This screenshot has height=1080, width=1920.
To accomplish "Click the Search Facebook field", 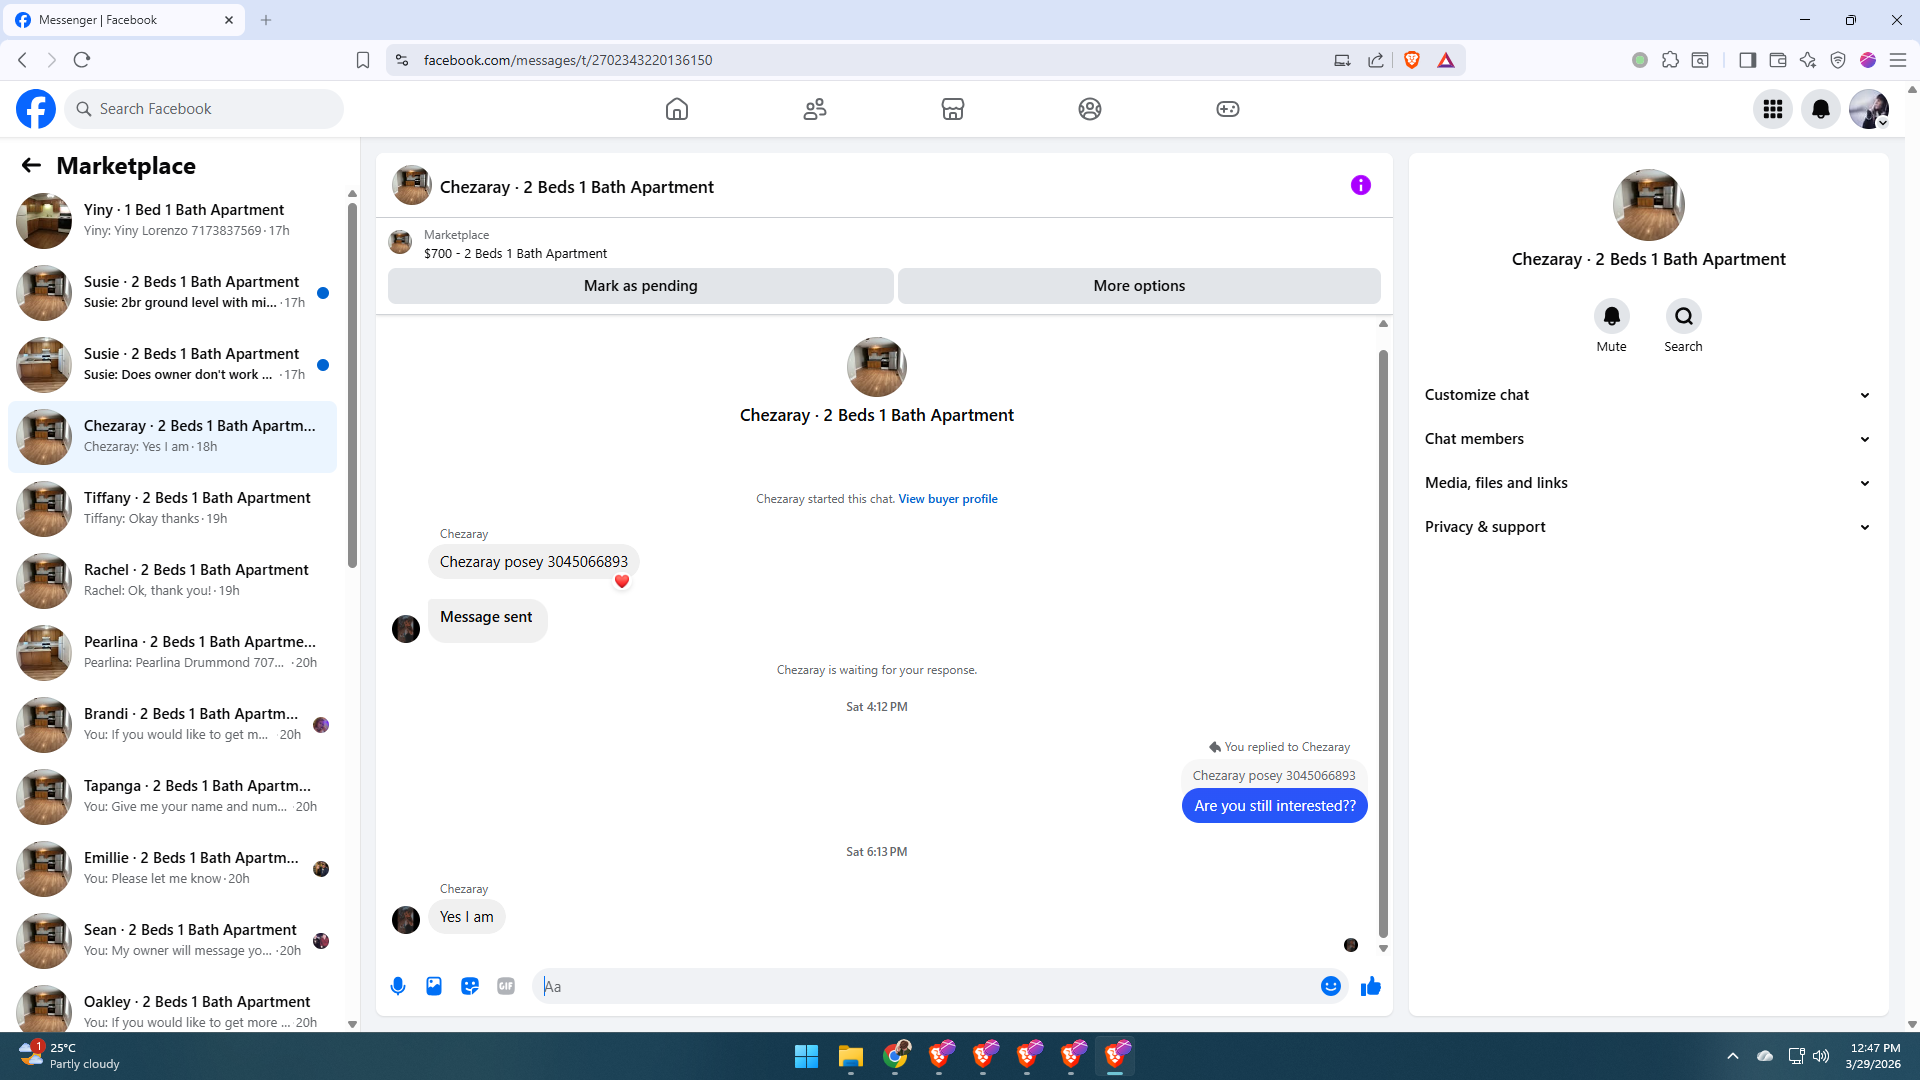I will (x=204, y=109).
